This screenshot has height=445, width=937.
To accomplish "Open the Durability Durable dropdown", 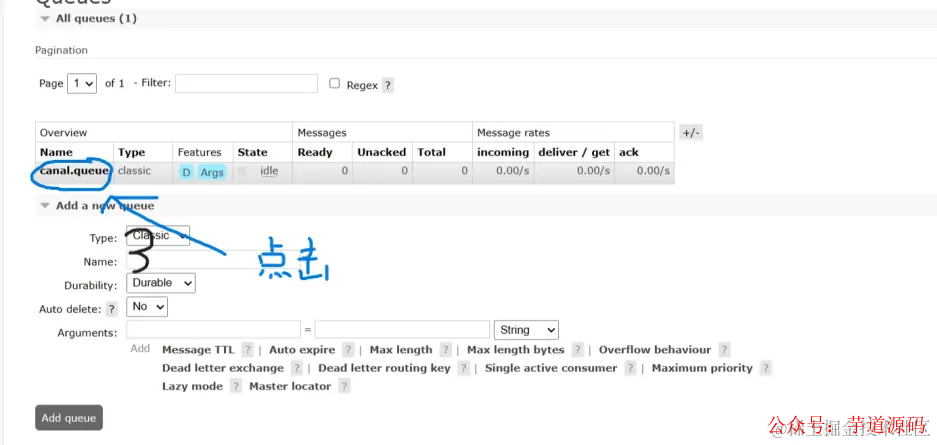I will coord(161,283).
